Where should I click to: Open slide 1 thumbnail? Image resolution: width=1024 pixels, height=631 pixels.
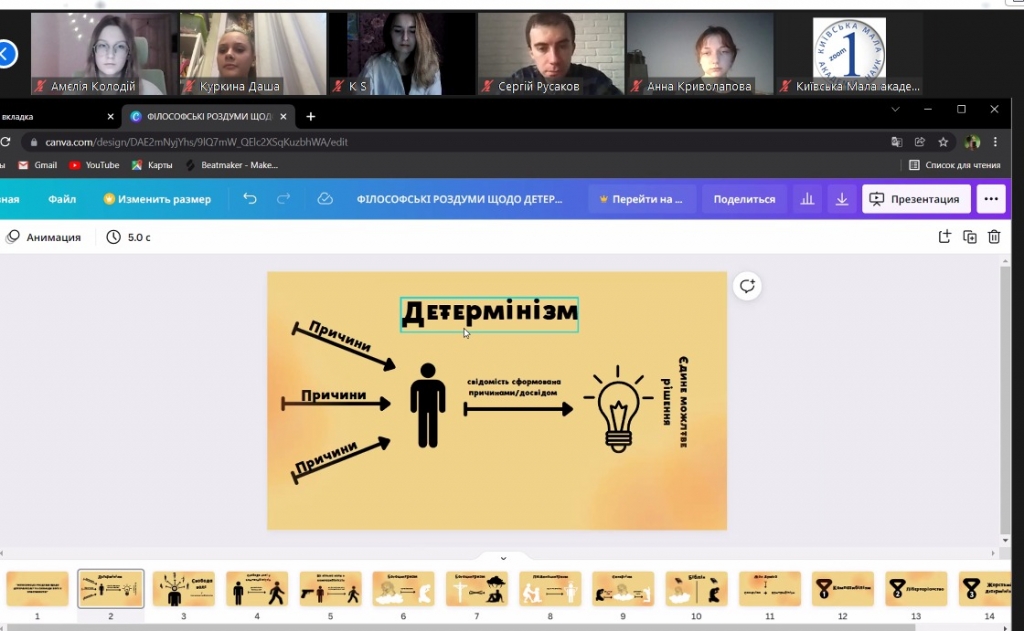point(37,589)
